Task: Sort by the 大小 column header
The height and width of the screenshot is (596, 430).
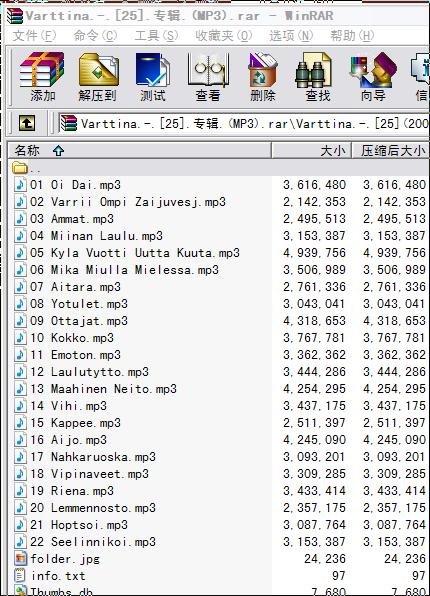Action: tap(311, 151)
